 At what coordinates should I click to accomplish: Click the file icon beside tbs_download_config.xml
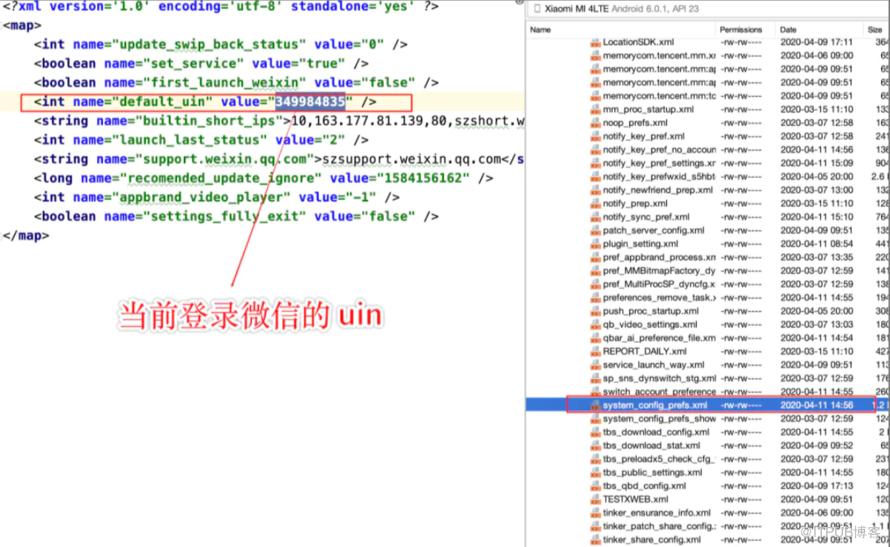pos(595,432)
